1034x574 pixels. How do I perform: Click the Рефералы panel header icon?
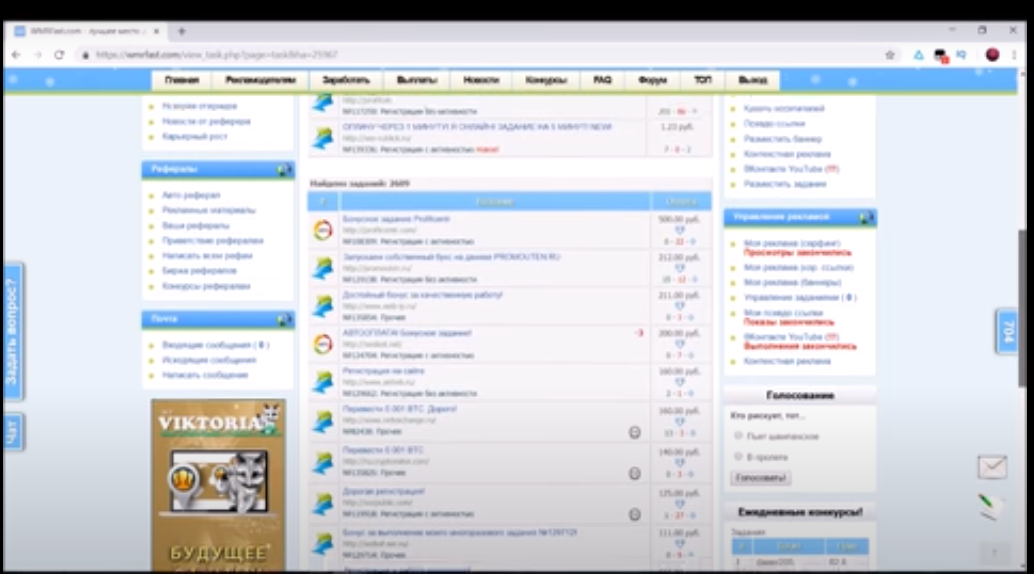(284, 170)
